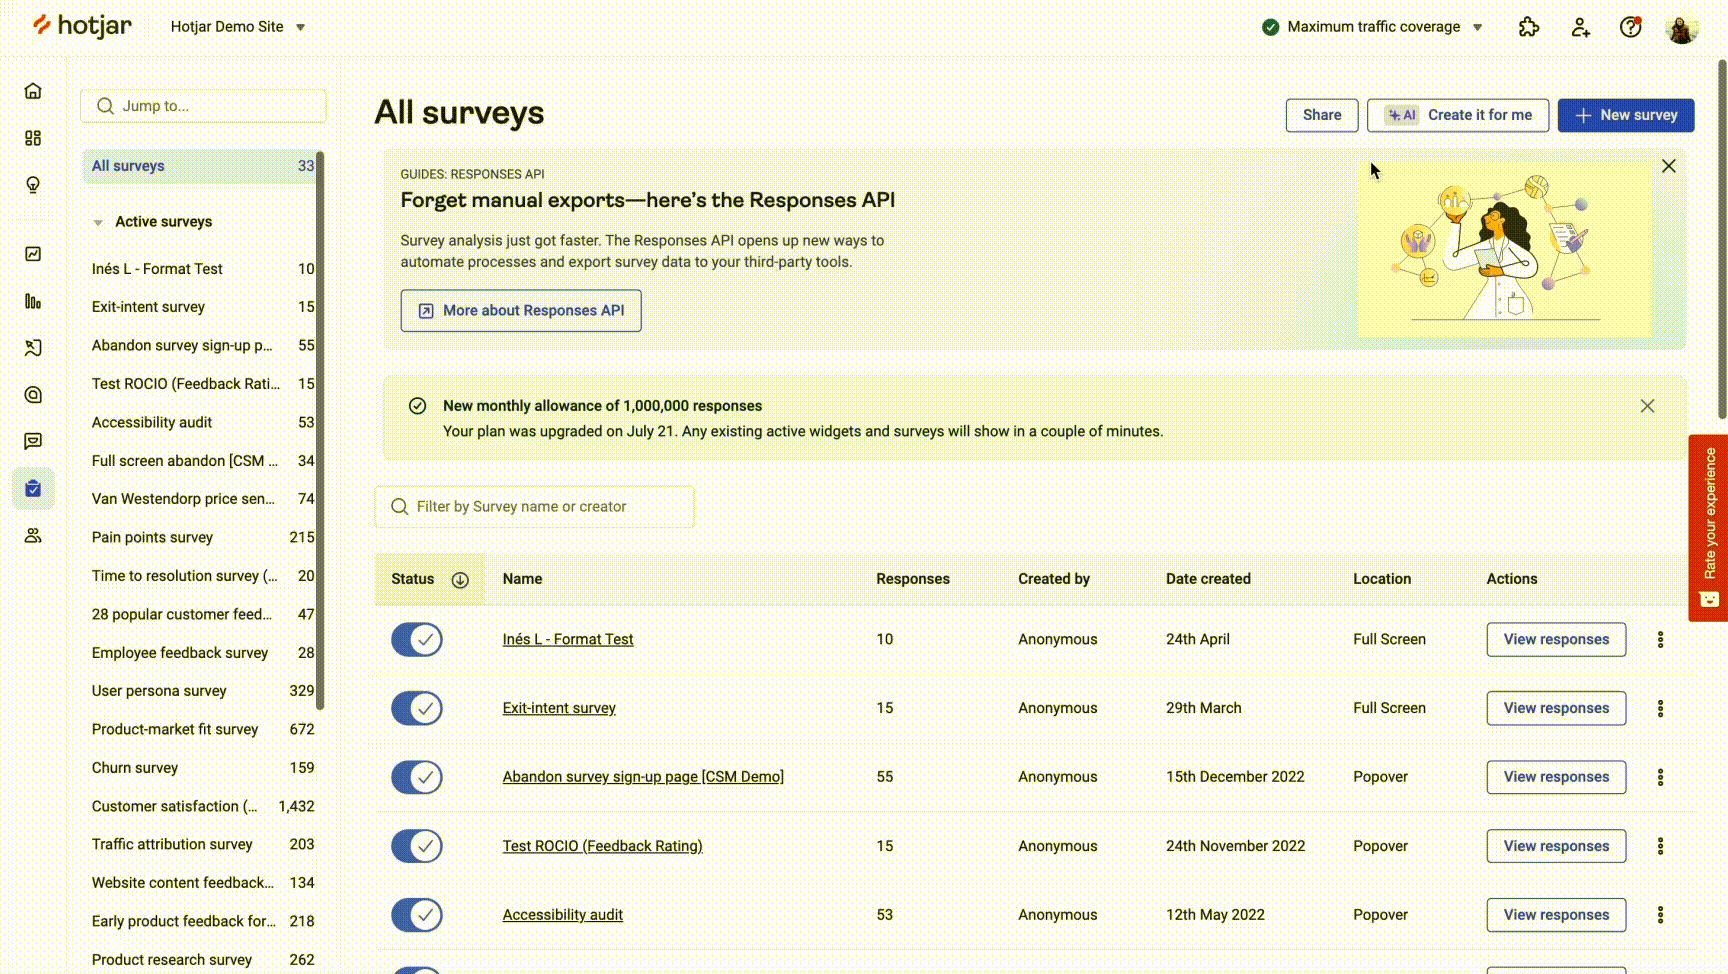Click the Jump to search field
This screenshot has width=1728, height=974.
click(203, 106)
